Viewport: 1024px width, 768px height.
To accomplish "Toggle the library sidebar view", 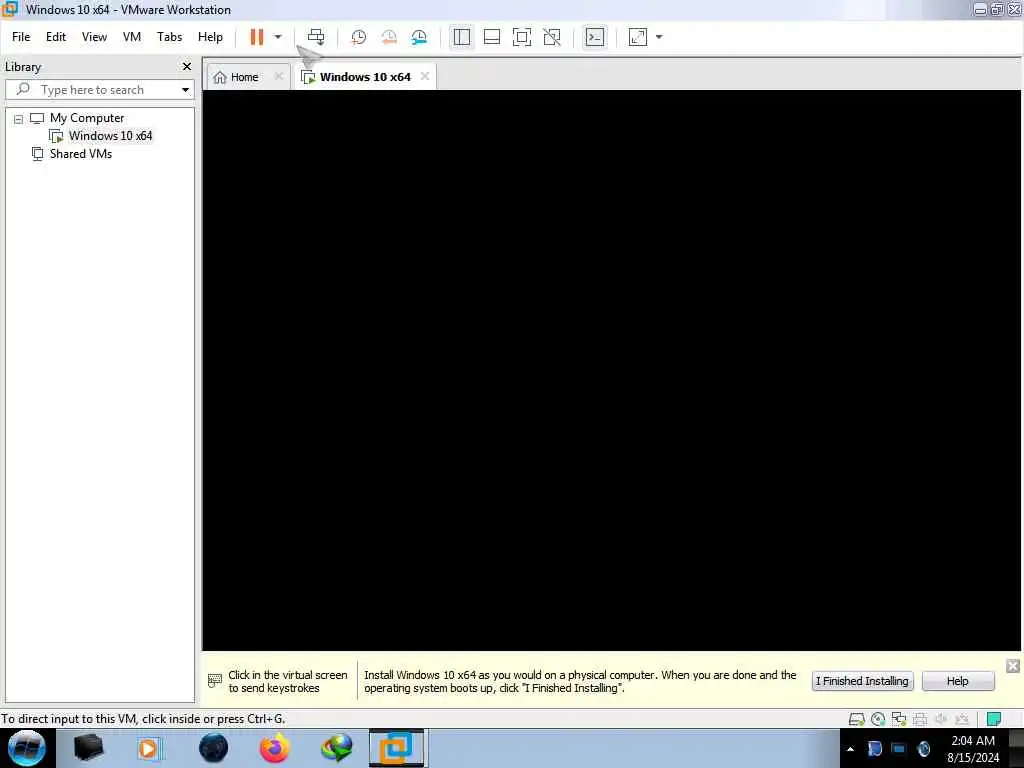I will (x=462, y=37).
